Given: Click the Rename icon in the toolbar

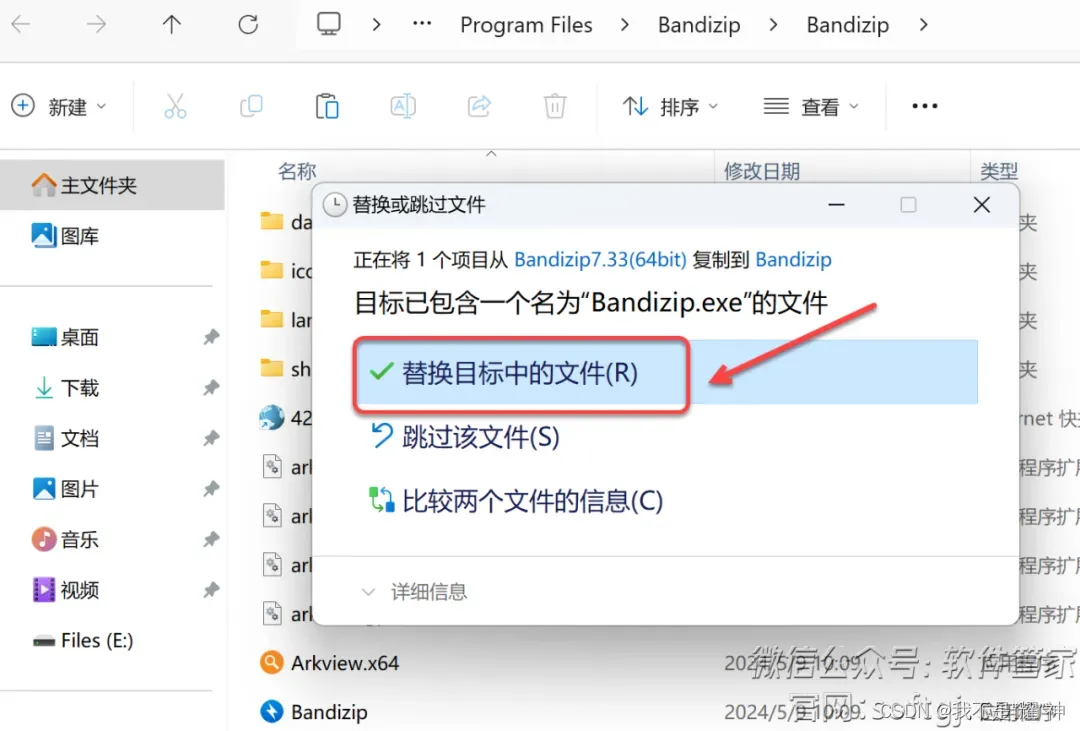Looking at the screenshot, I should coord(403,106).
